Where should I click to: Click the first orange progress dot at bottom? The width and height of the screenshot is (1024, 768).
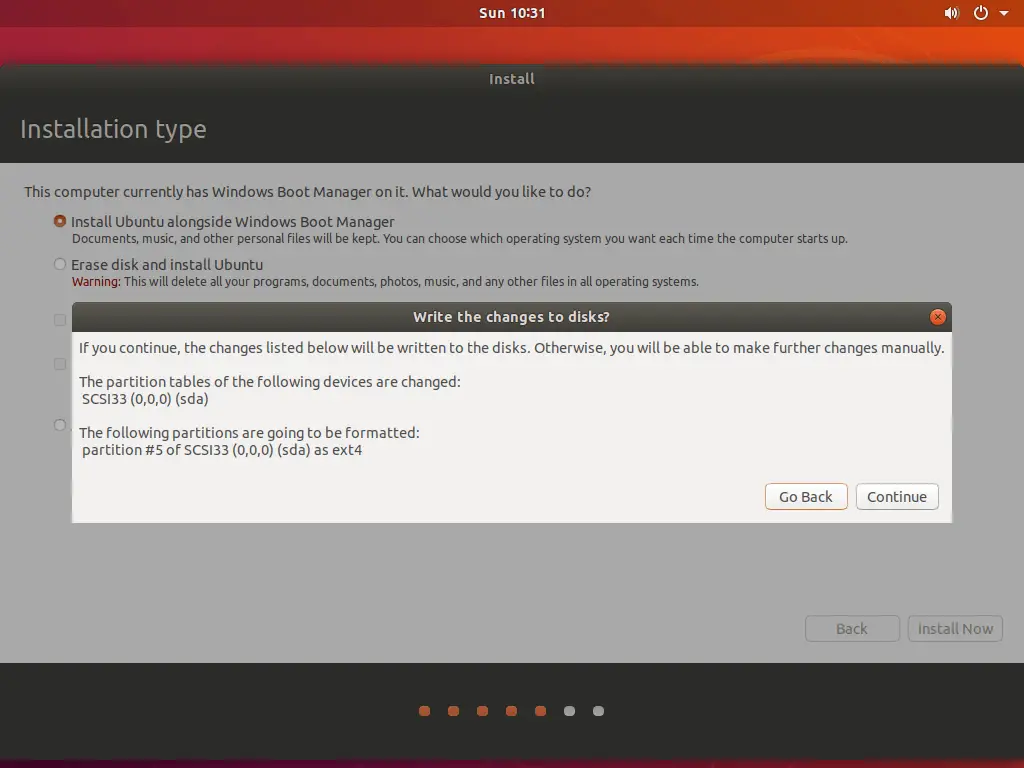(x=424, y=711)
